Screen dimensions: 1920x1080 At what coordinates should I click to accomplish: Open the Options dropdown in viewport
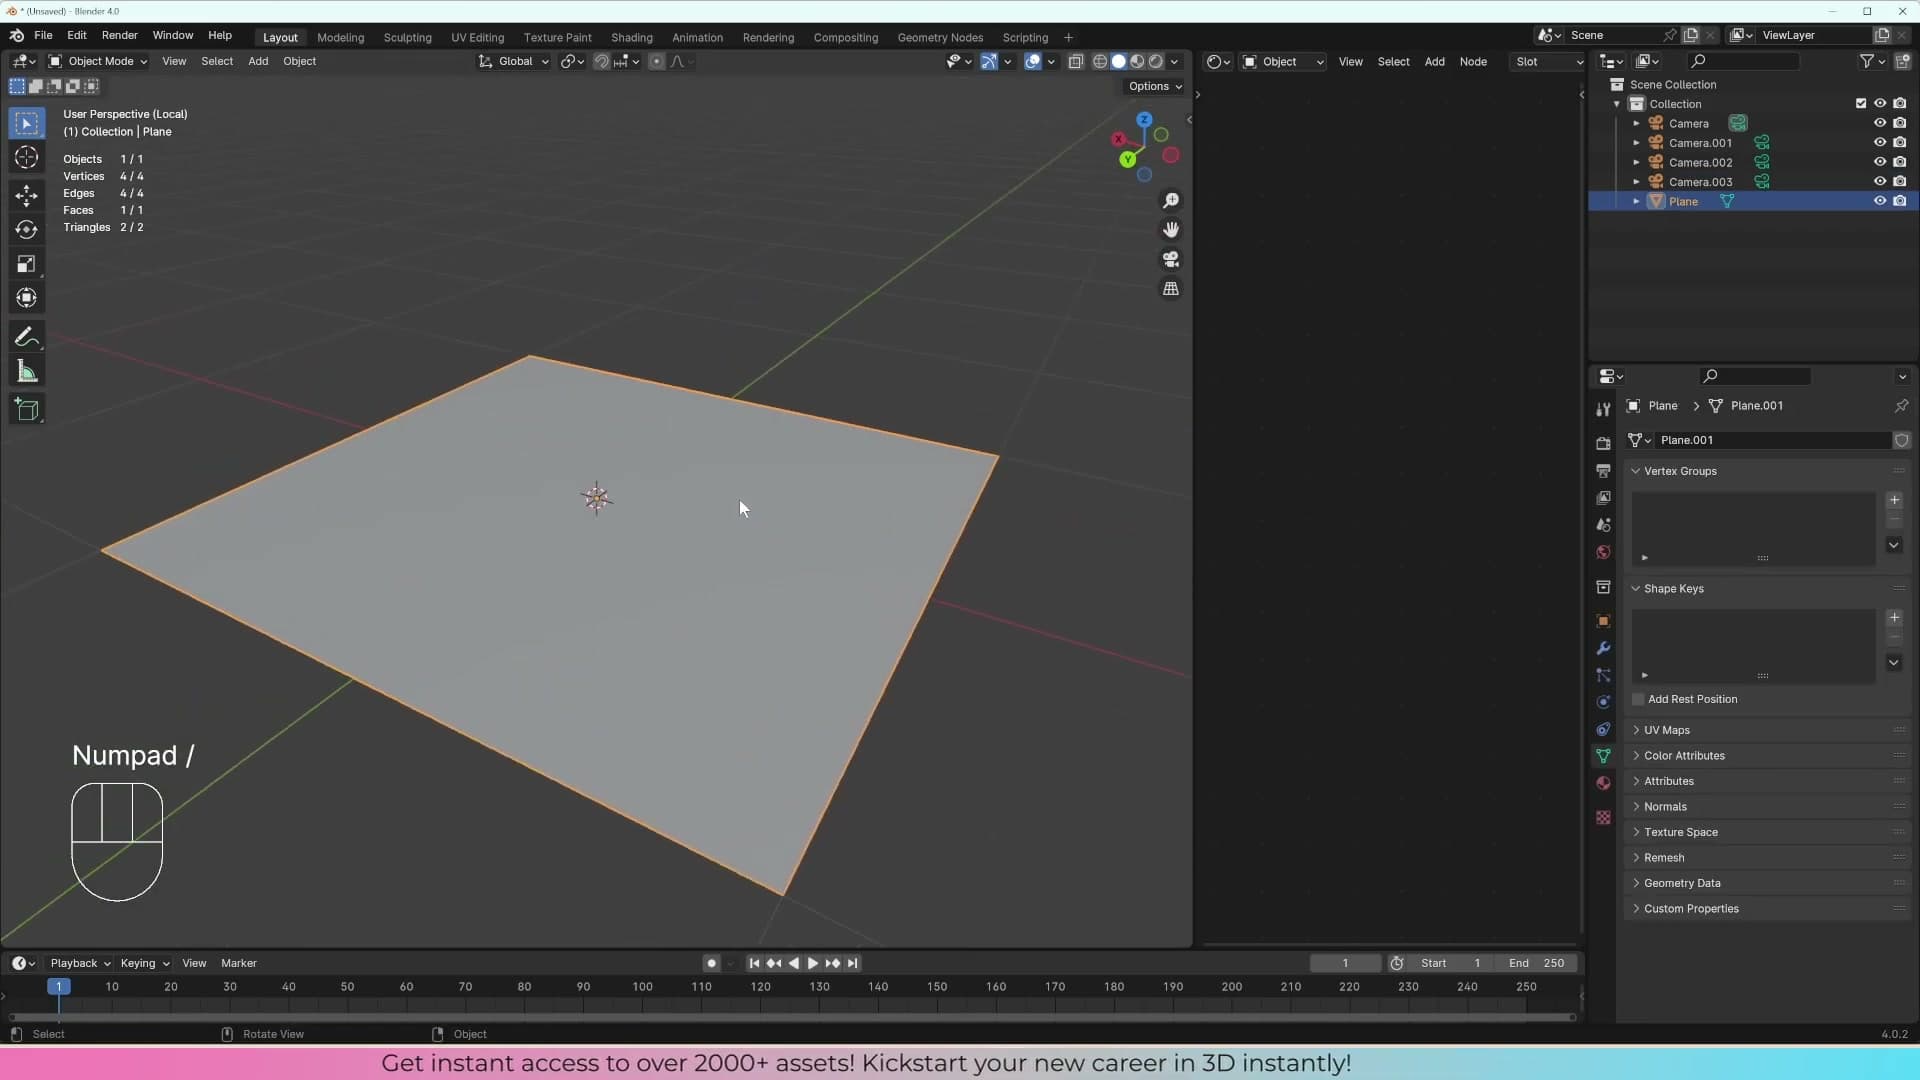coord(1155,87)
